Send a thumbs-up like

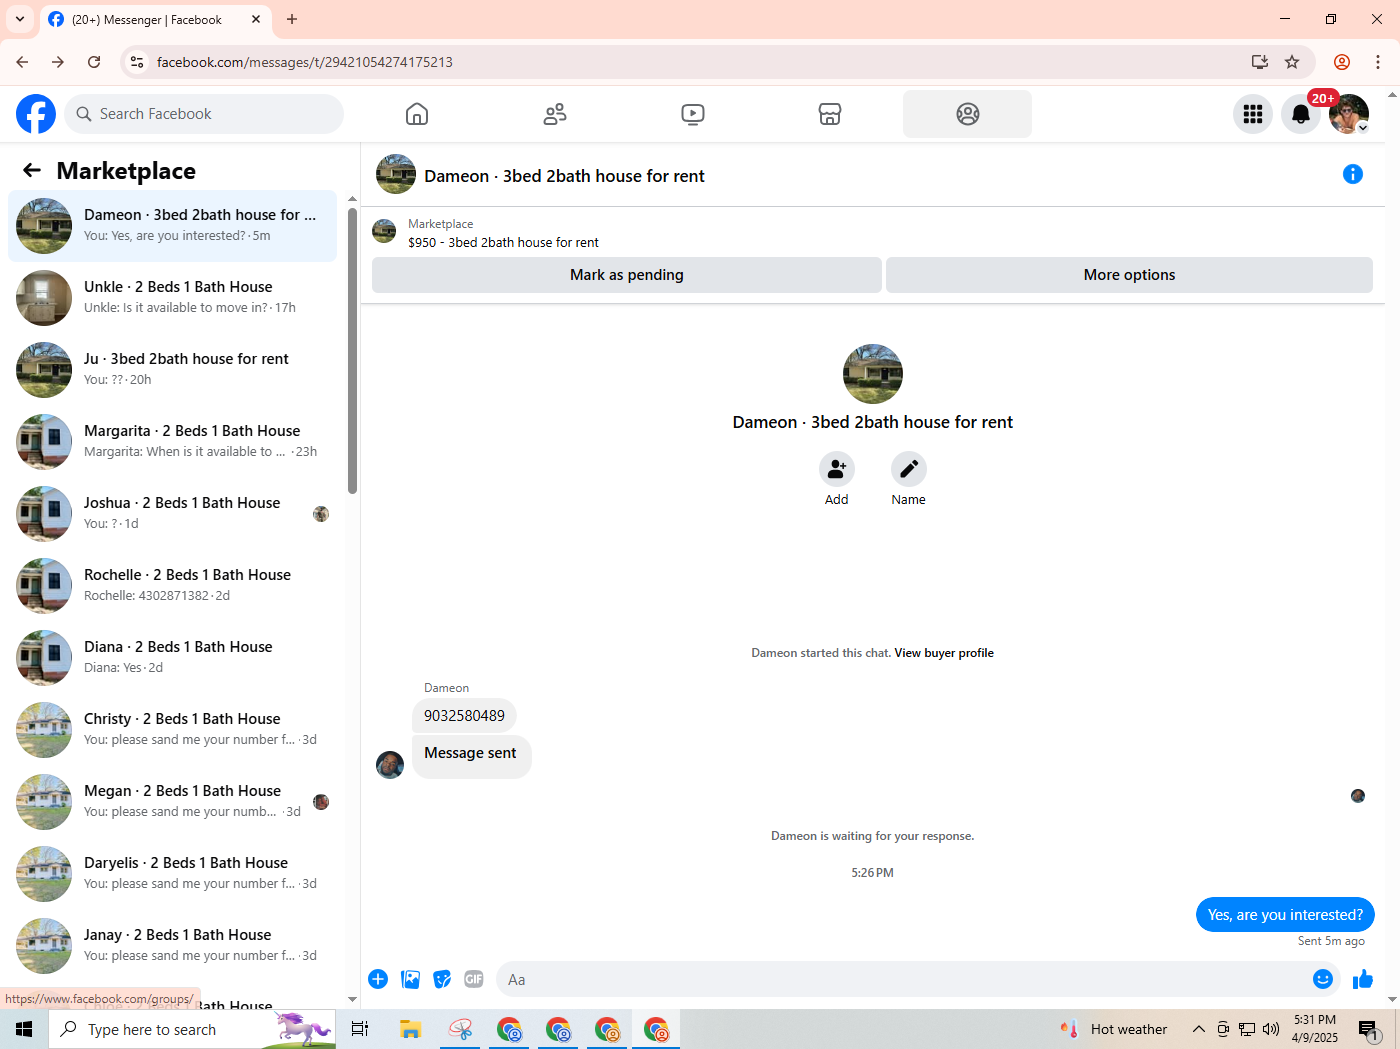(1363, 979)
